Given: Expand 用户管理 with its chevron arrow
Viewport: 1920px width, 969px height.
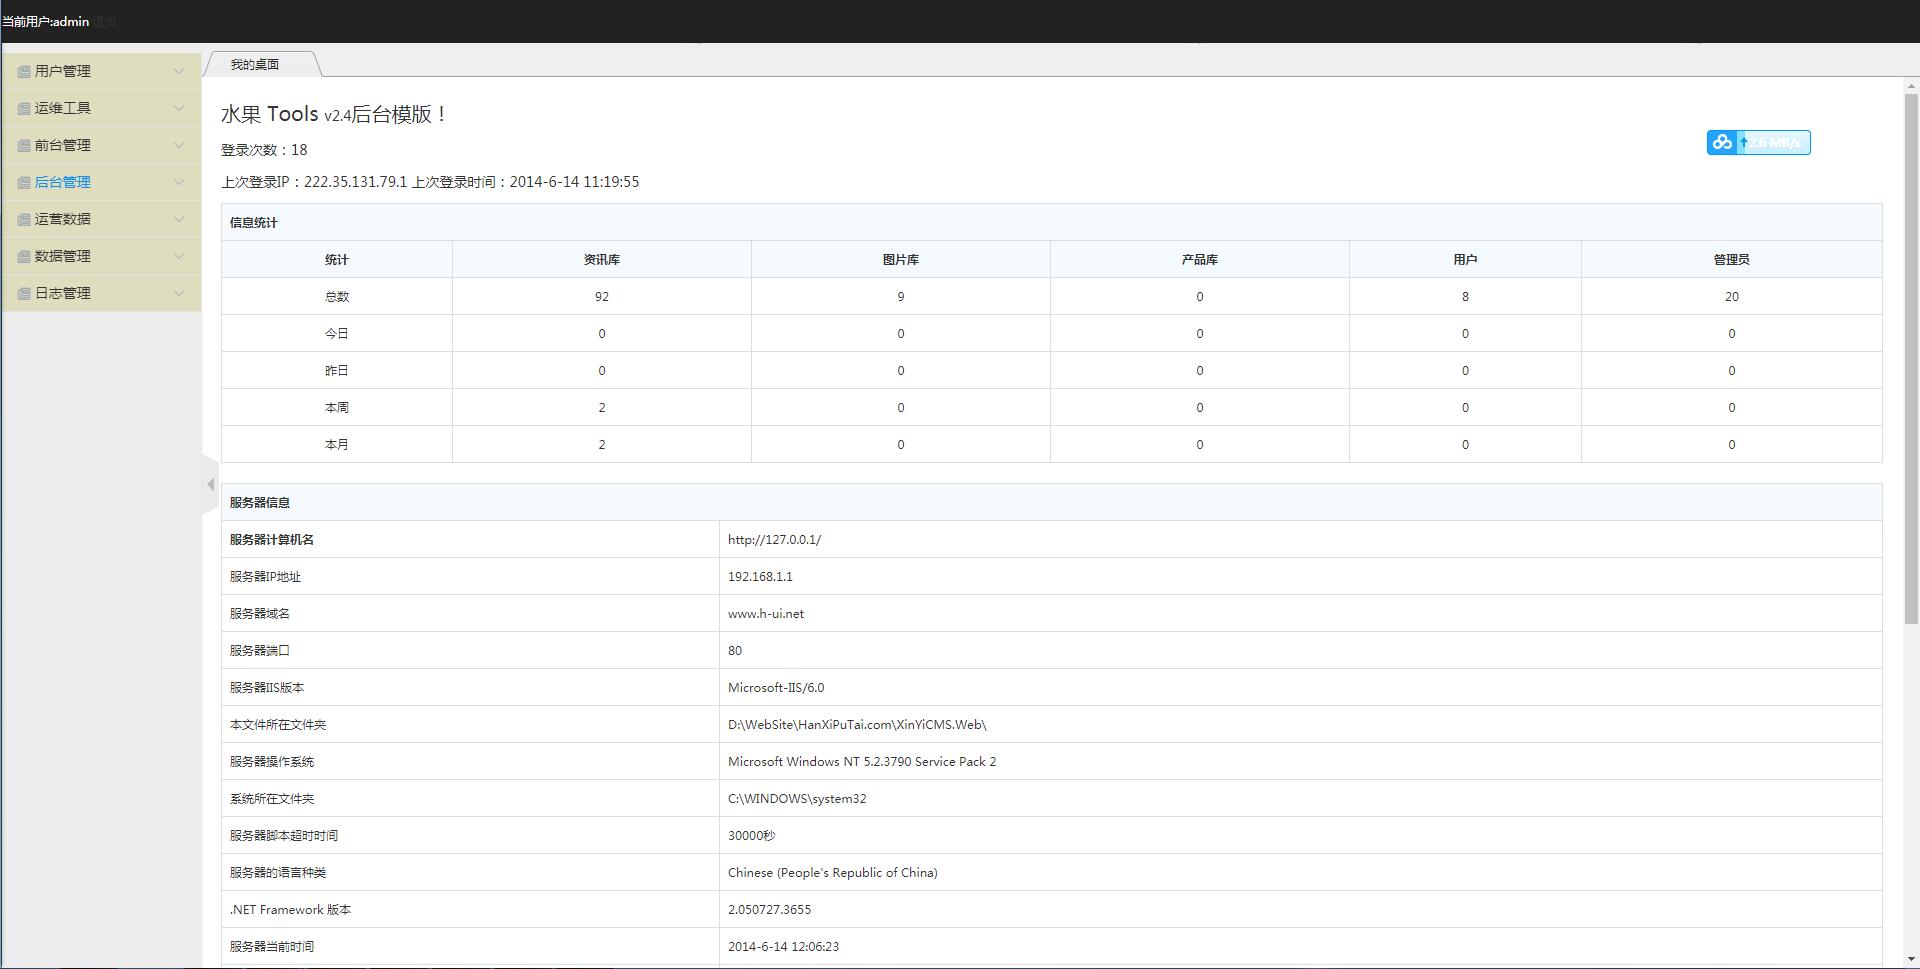Looking at the screenshot, I should tap(179, 71).
